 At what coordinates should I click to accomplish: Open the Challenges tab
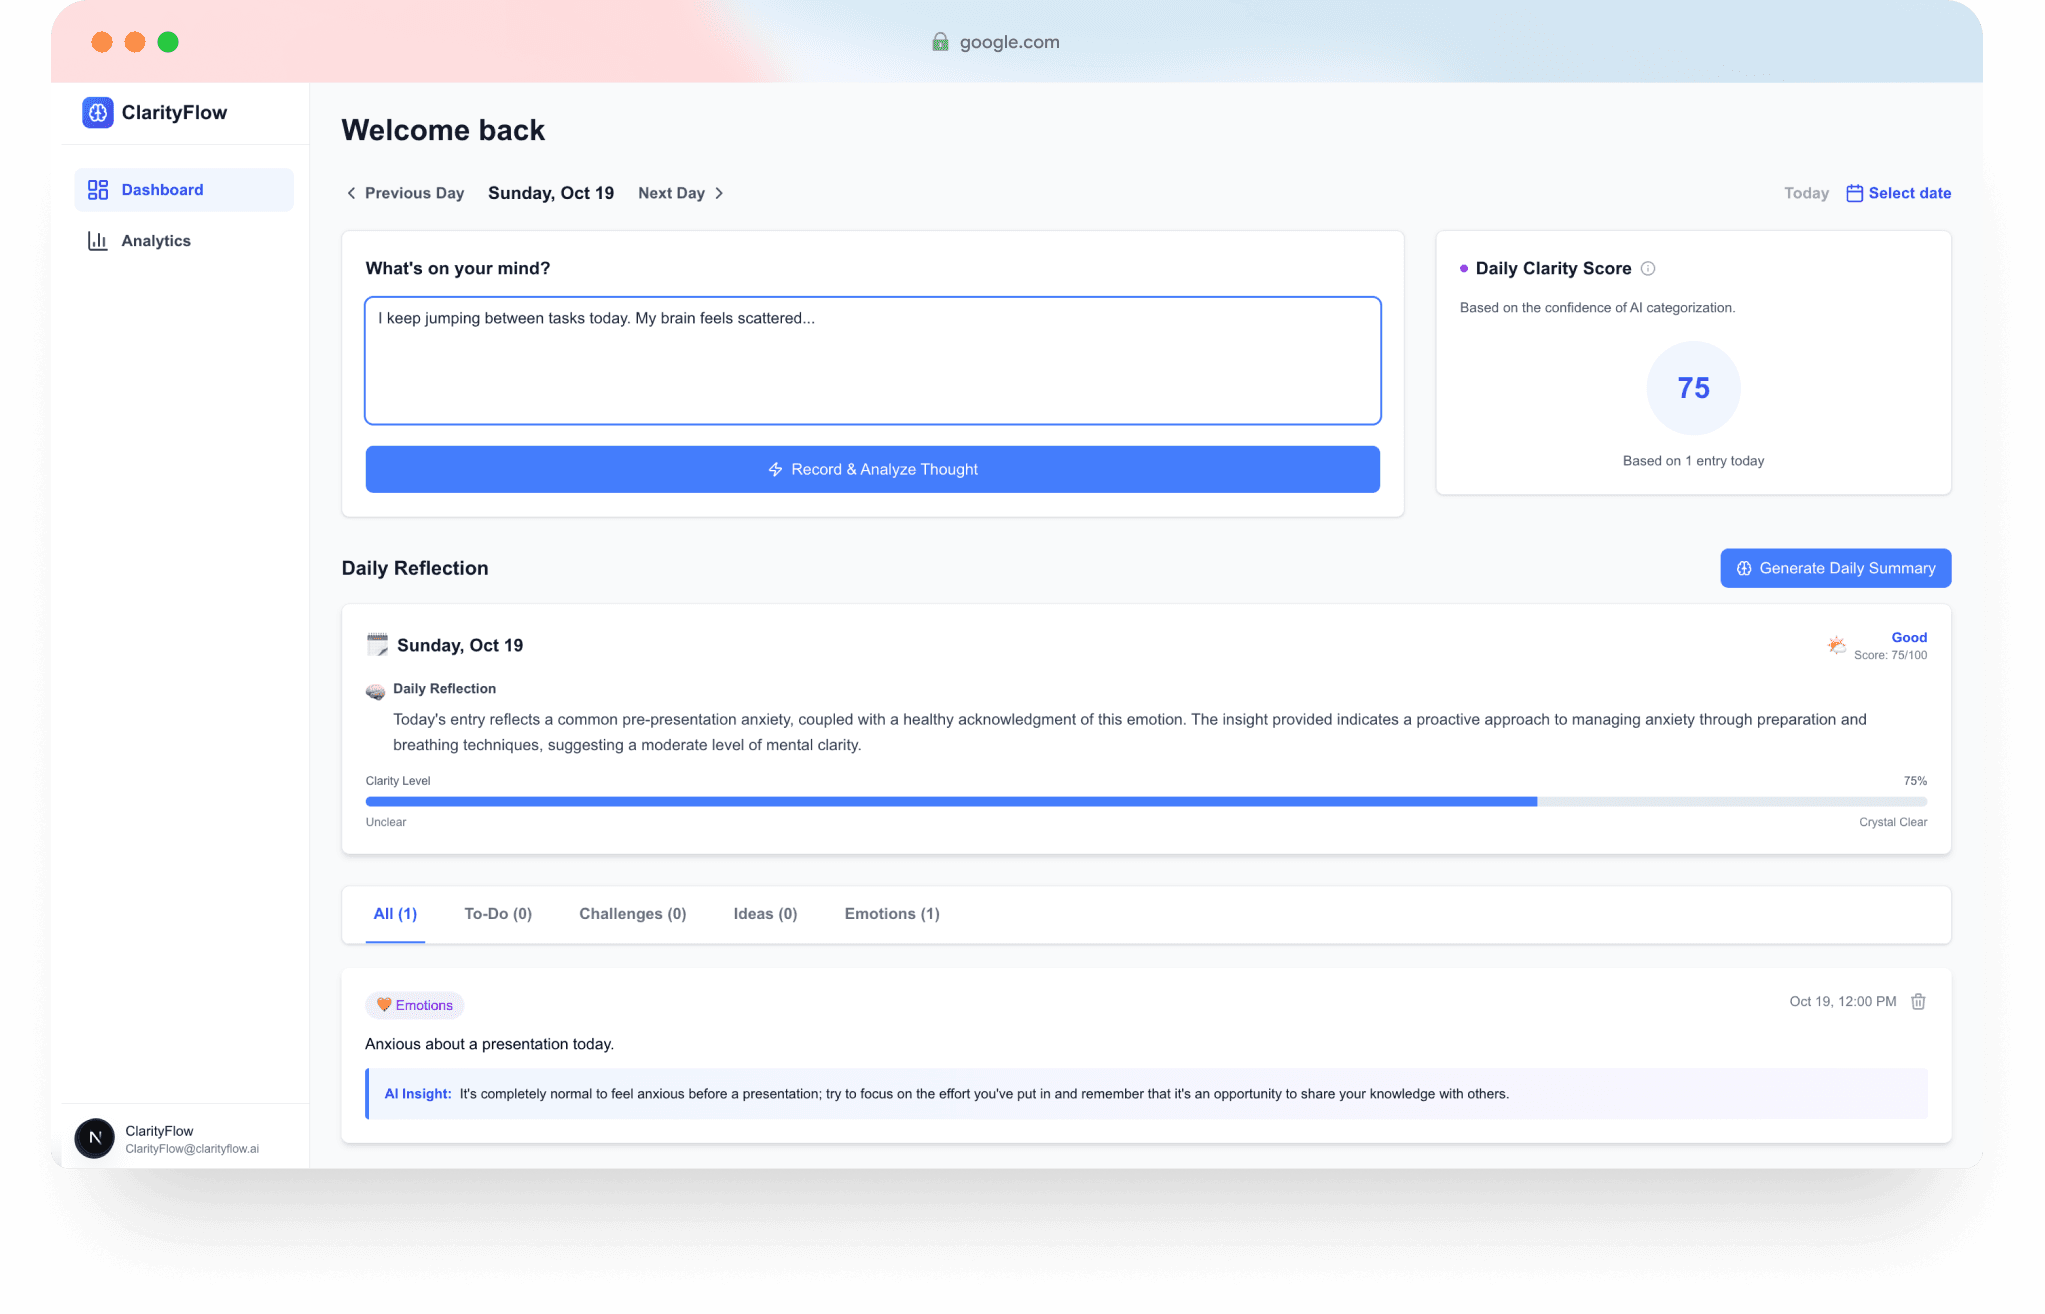pyautogui.click(x=632, y=913)
